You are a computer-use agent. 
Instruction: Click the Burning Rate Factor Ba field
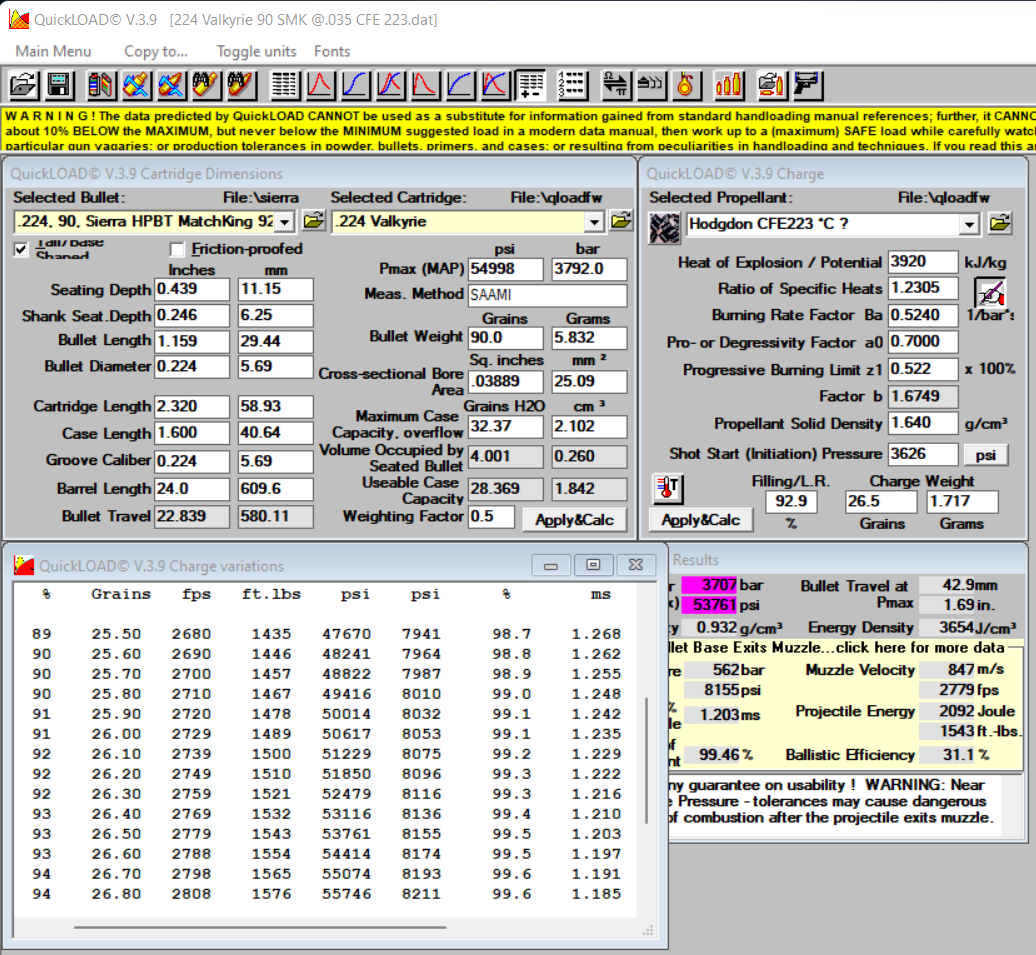pos(922,315)
